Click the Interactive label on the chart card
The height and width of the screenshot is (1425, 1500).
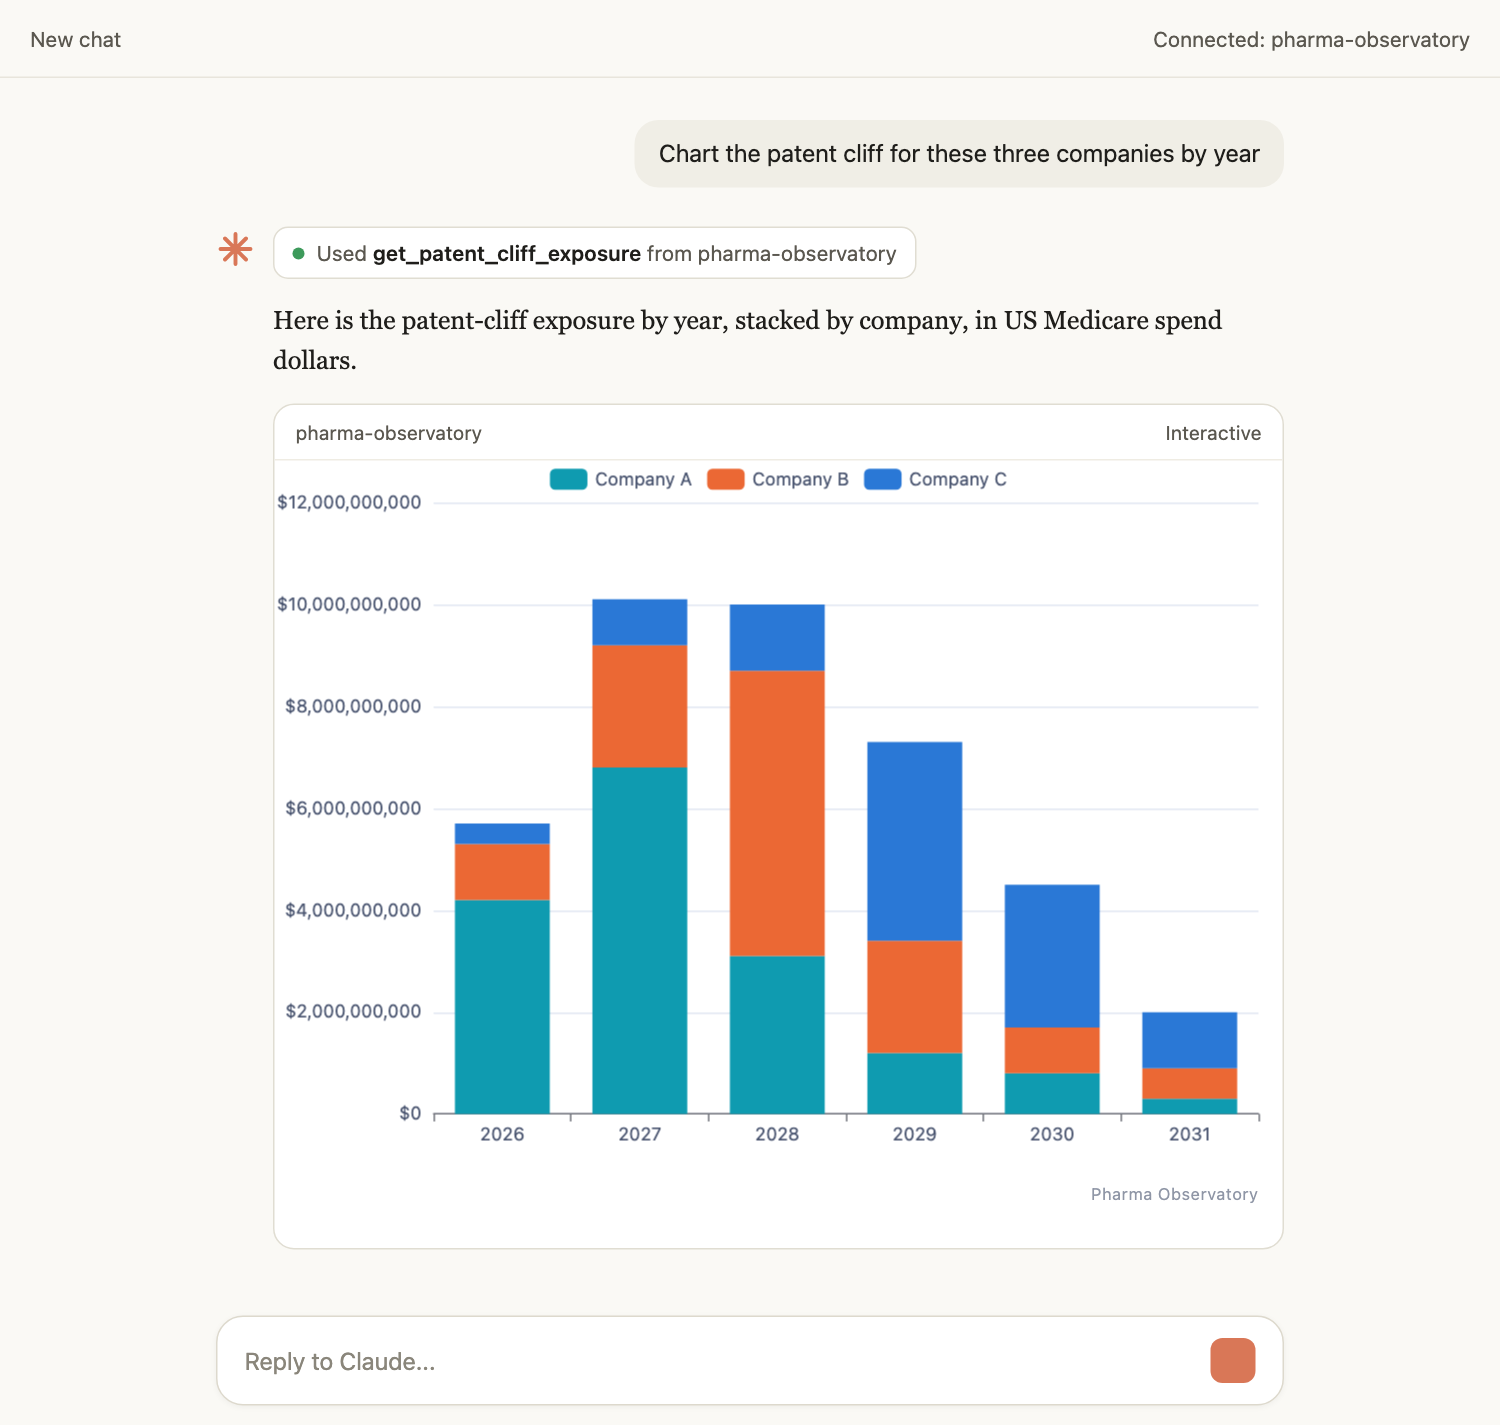pyautogui.click(x=1212, y=433)
